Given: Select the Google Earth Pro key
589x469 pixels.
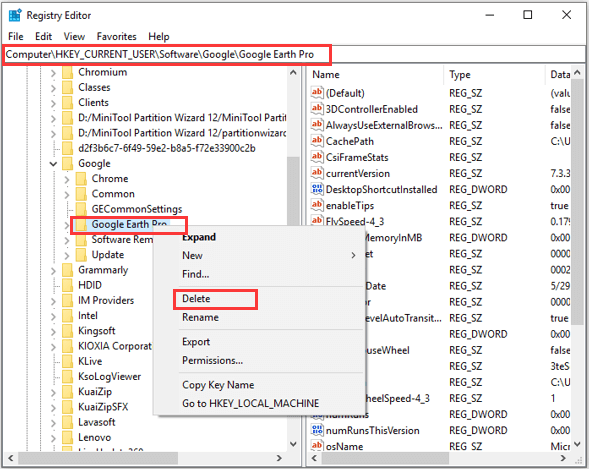Looking at the screenshot, I should point(129,225).
